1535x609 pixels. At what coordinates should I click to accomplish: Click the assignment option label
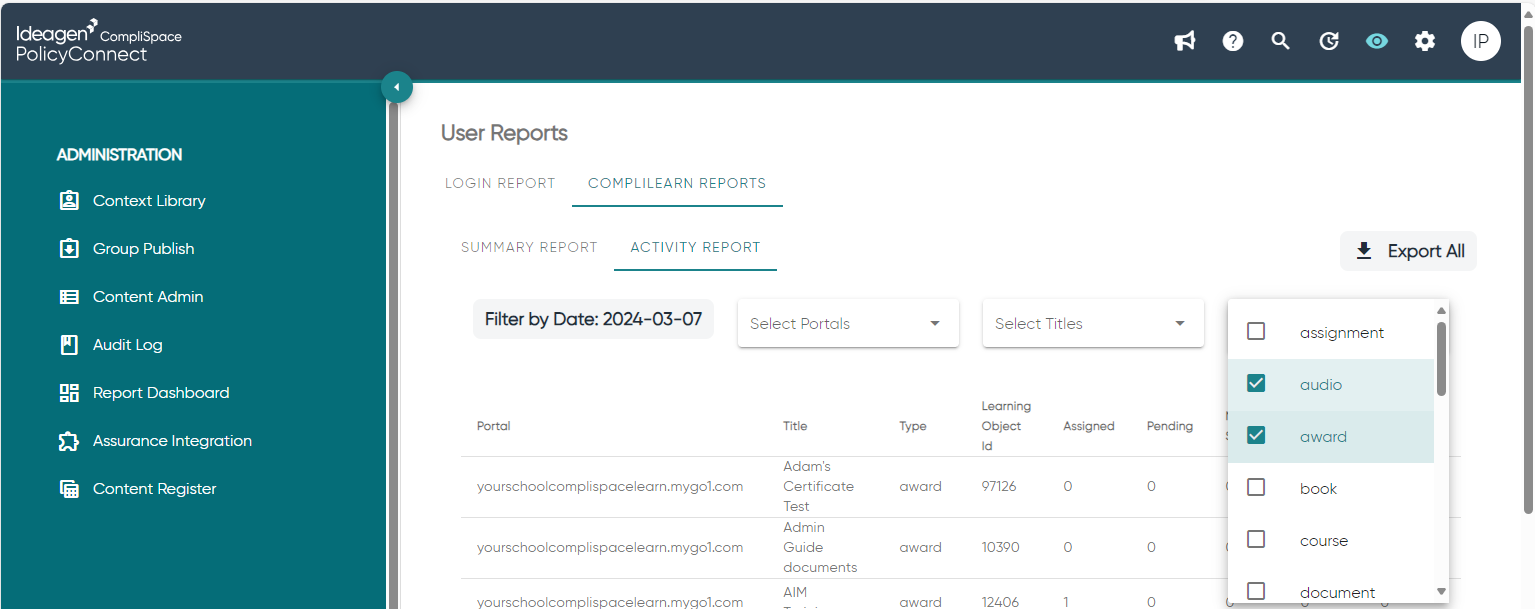1342,333
